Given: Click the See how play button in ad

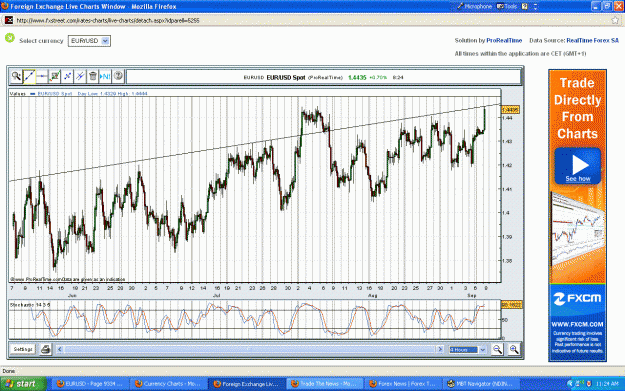Looking at the screenshot, I should [x=578, y=166].
